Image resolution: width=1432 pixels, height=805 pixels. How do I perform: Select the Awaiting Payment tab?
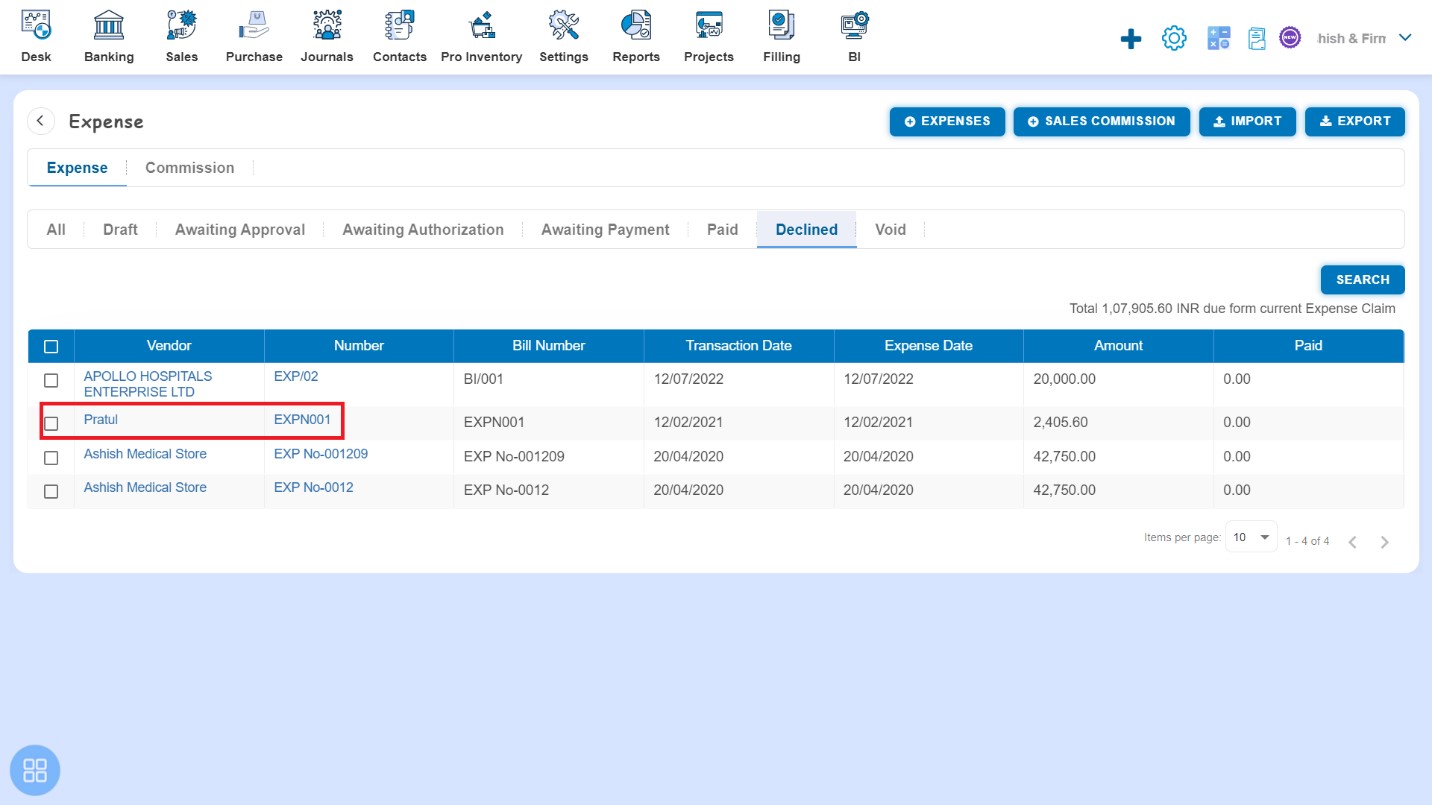[605, 230]
